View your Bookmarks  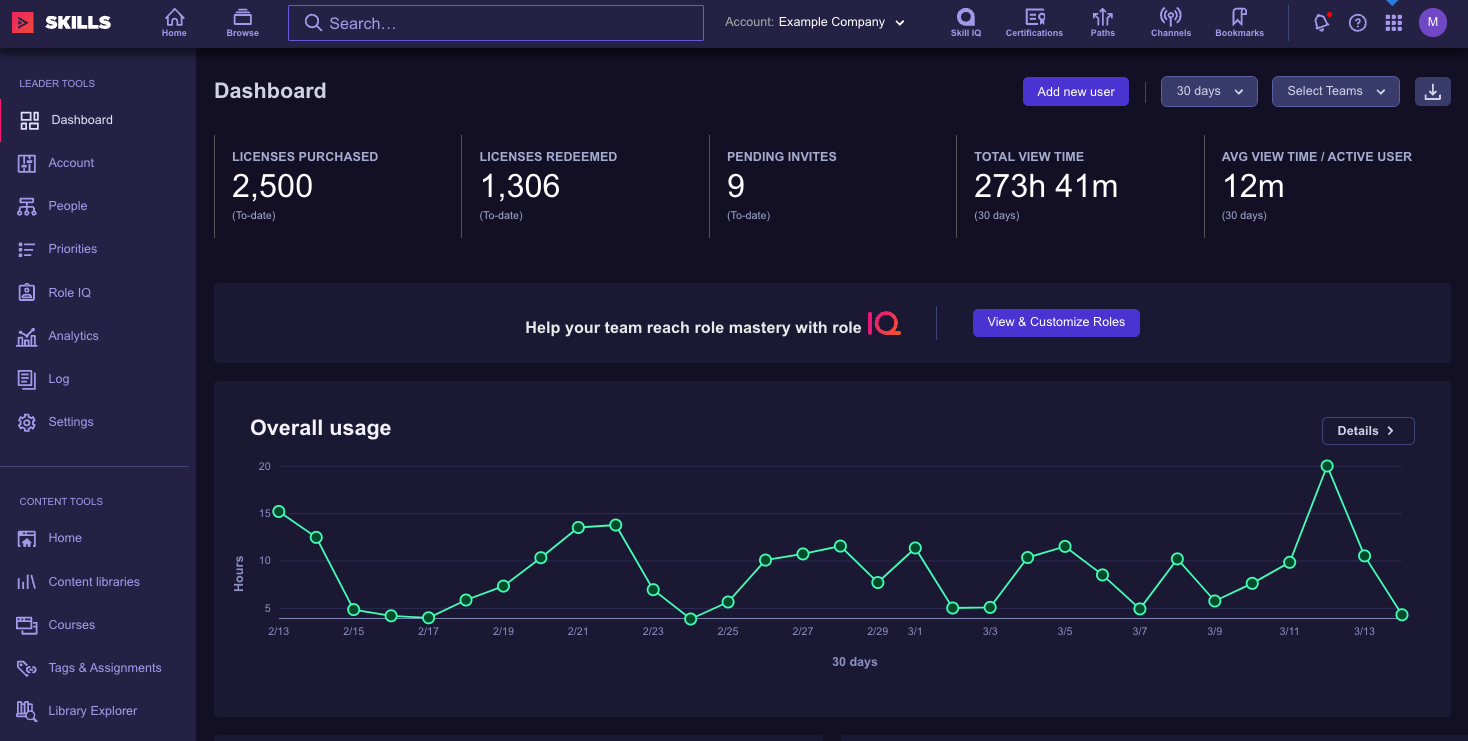pyautogui.click(x=1238, y=22)
